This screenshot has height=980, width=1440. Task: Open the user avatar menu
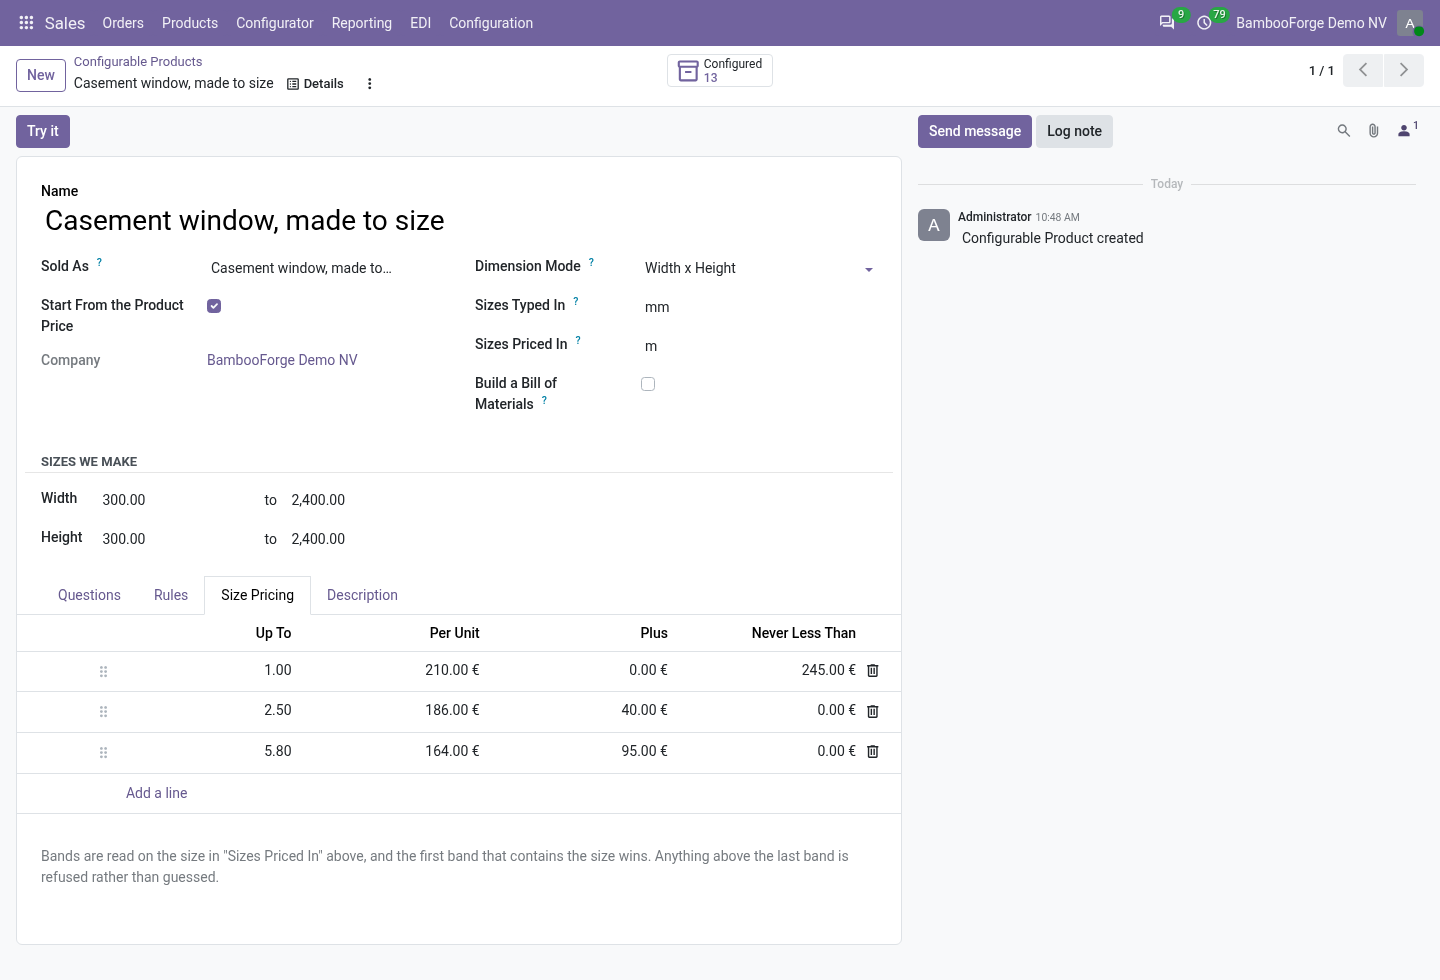[x=1410, y=23]
